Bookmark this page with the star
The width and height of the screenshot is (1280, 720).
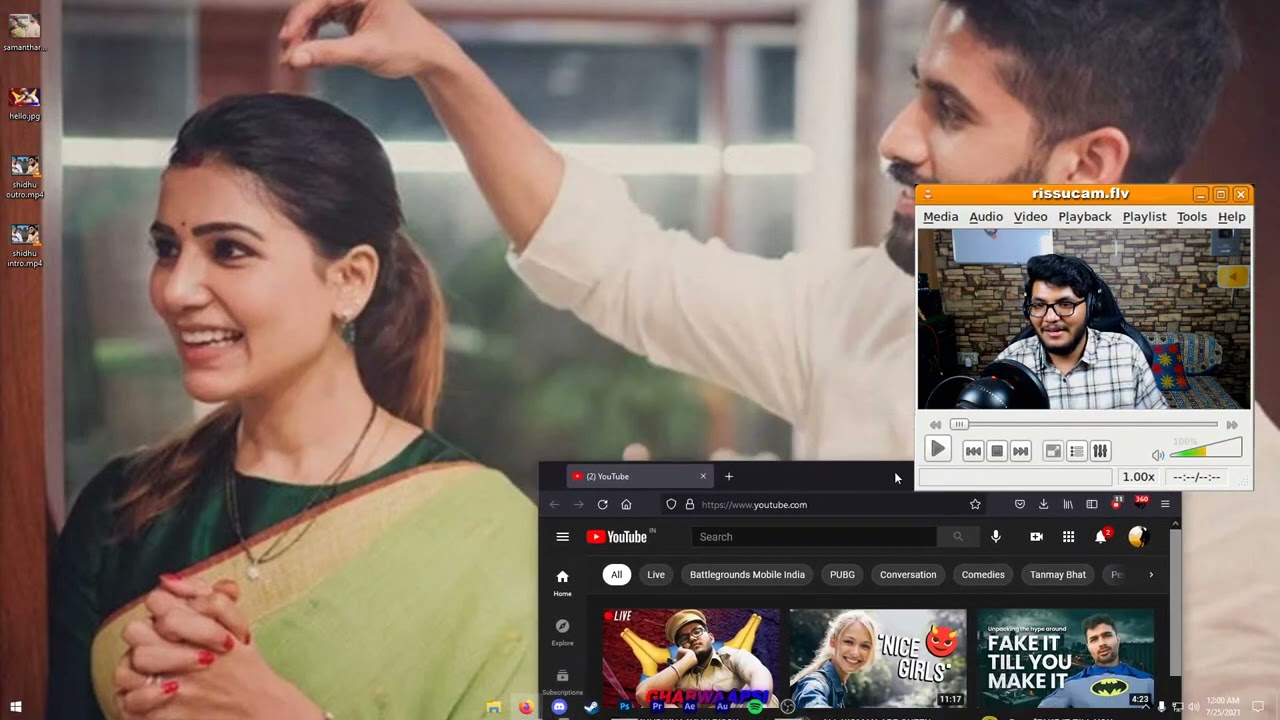[x=975, y=504]
